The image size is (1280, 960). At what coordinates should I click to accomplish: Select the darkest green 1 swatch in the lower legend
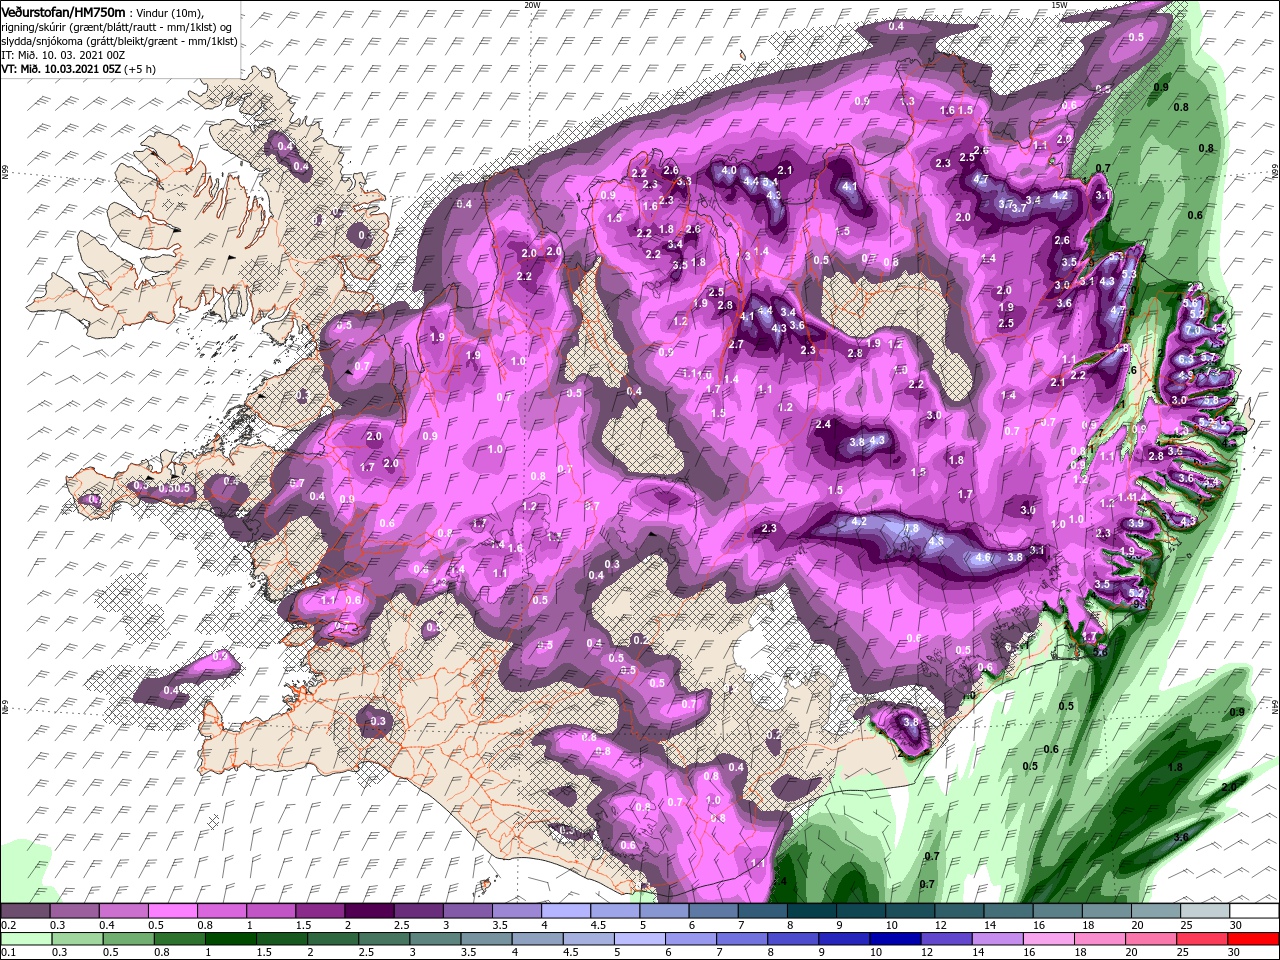[231, 939]
